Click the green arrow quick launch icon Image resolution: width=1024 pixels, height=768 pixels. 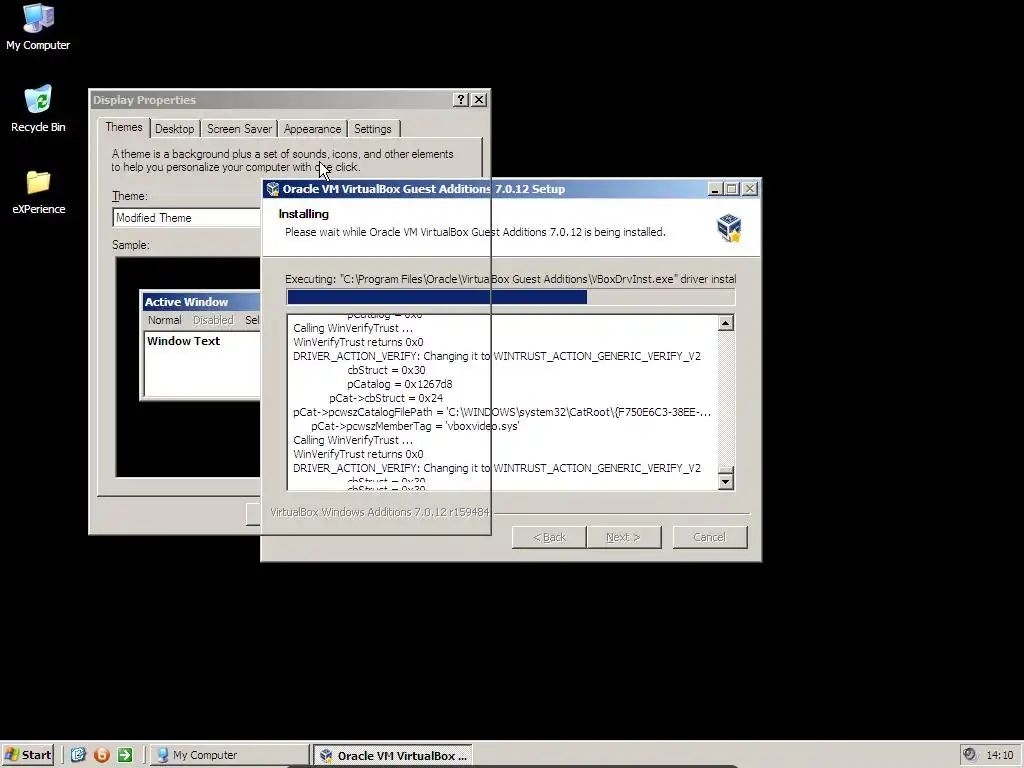(x=125, y=755)
